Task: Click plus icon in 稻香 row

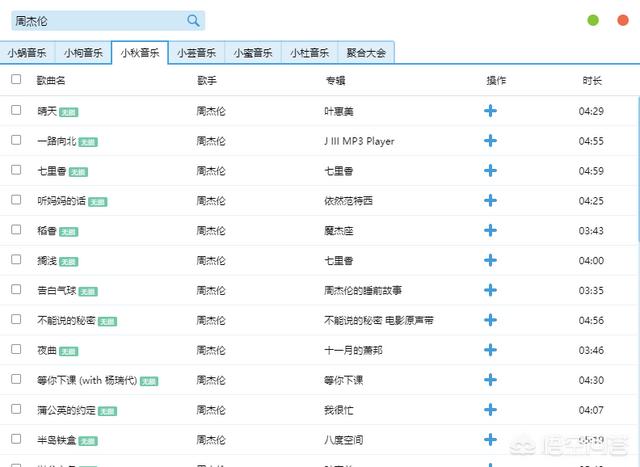Action: point(490,231)
